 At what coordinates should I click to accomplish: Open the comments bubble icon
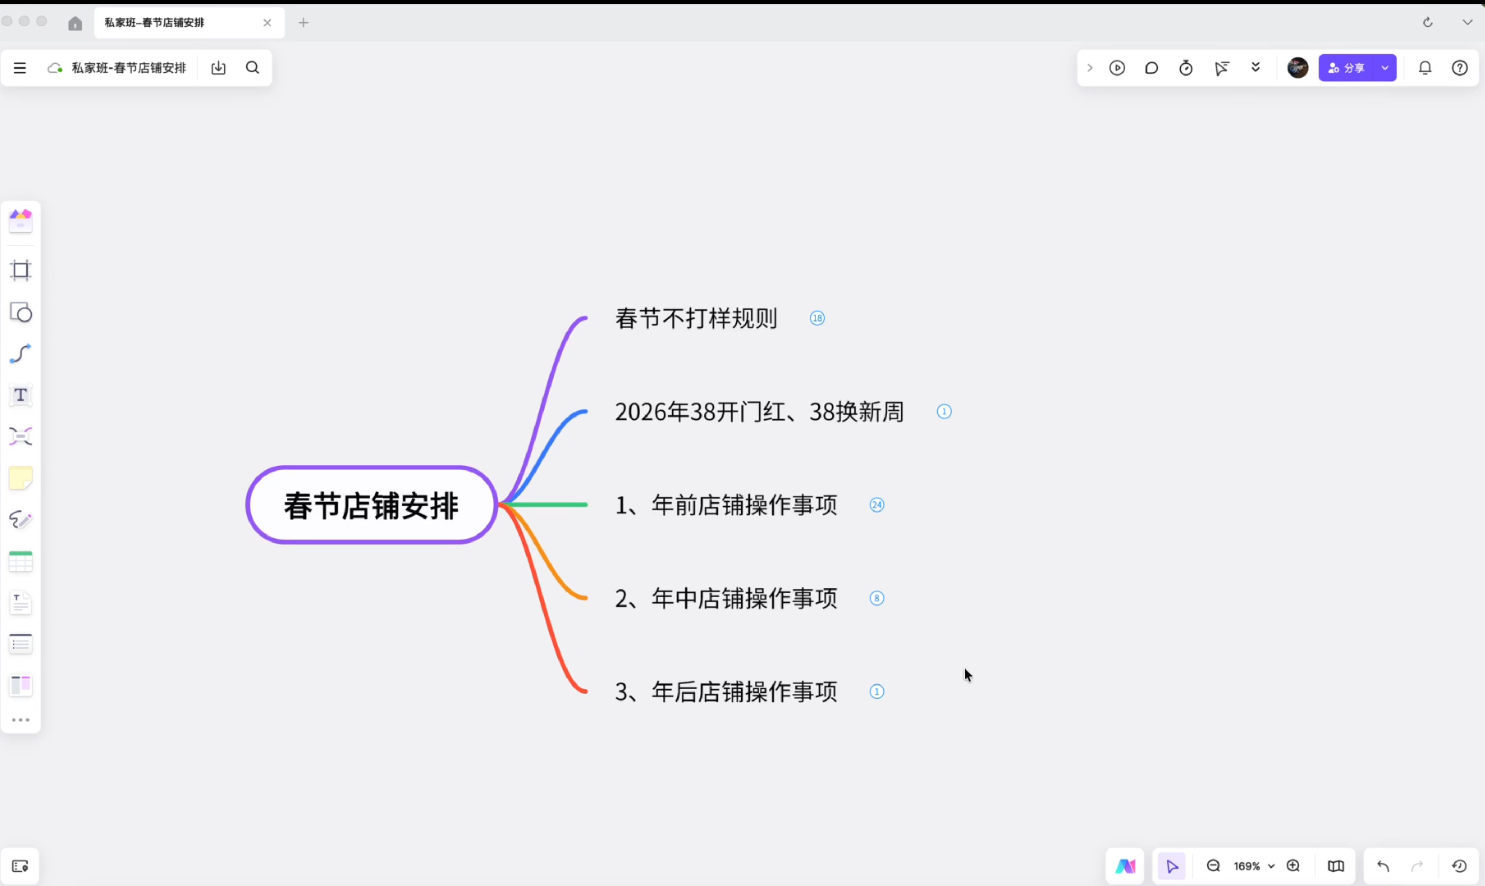(1151, 68)
